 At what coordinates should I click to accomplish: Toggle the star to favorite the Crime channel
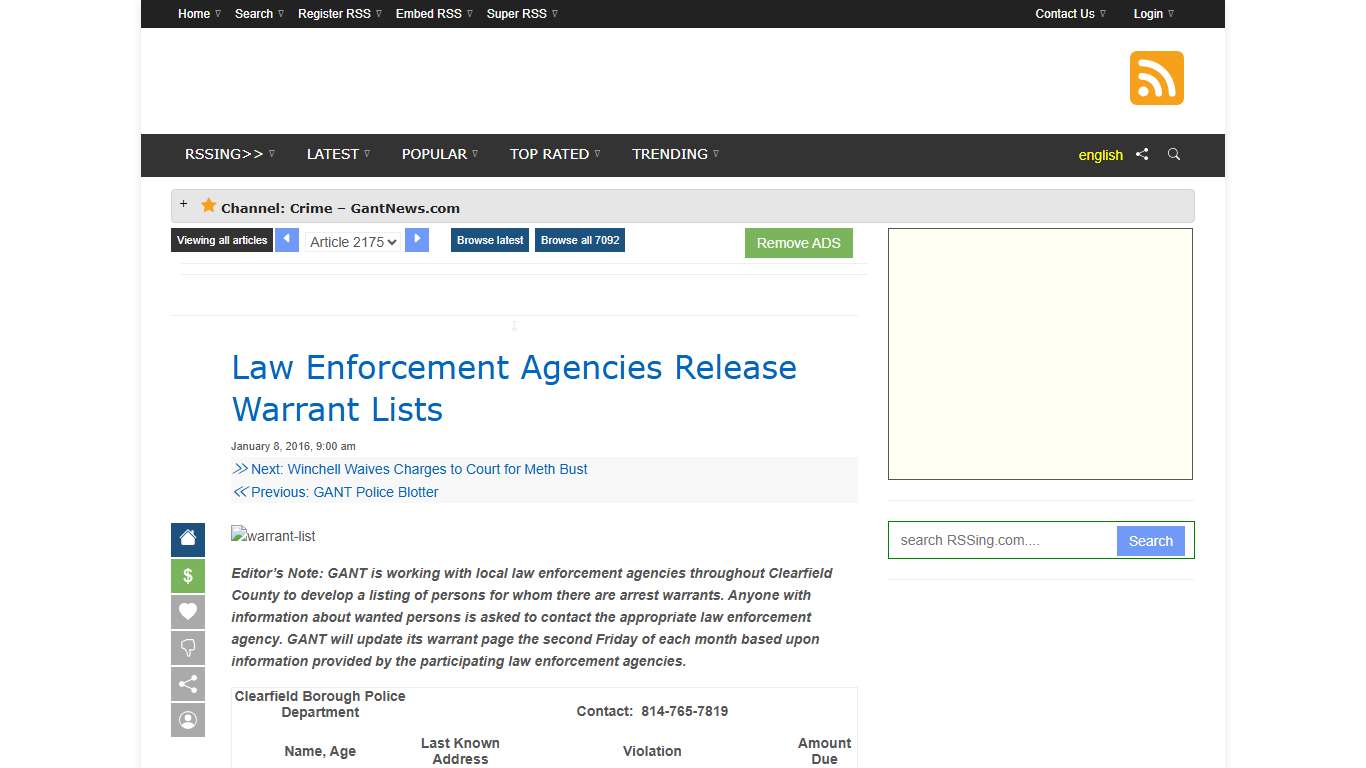coord(208,205)
